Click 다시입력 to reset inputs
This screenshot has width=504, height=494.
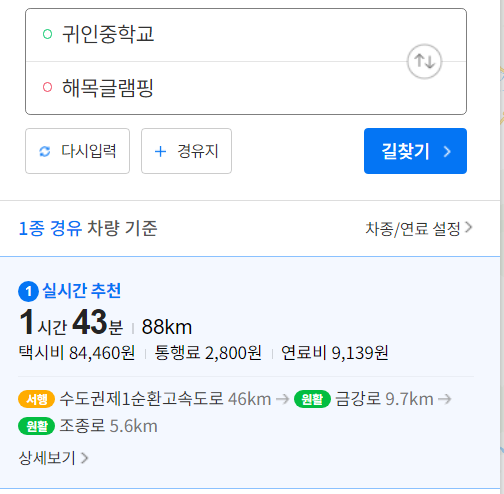point(77,151)
